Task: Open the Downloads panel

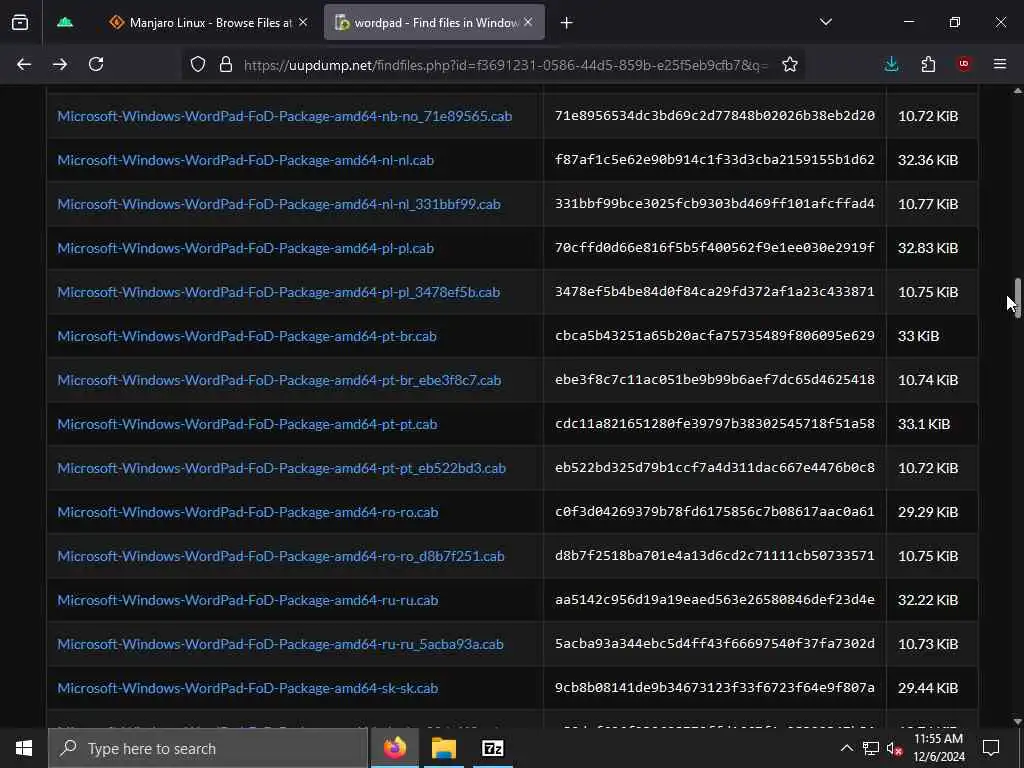Action: tap(891, 64)
